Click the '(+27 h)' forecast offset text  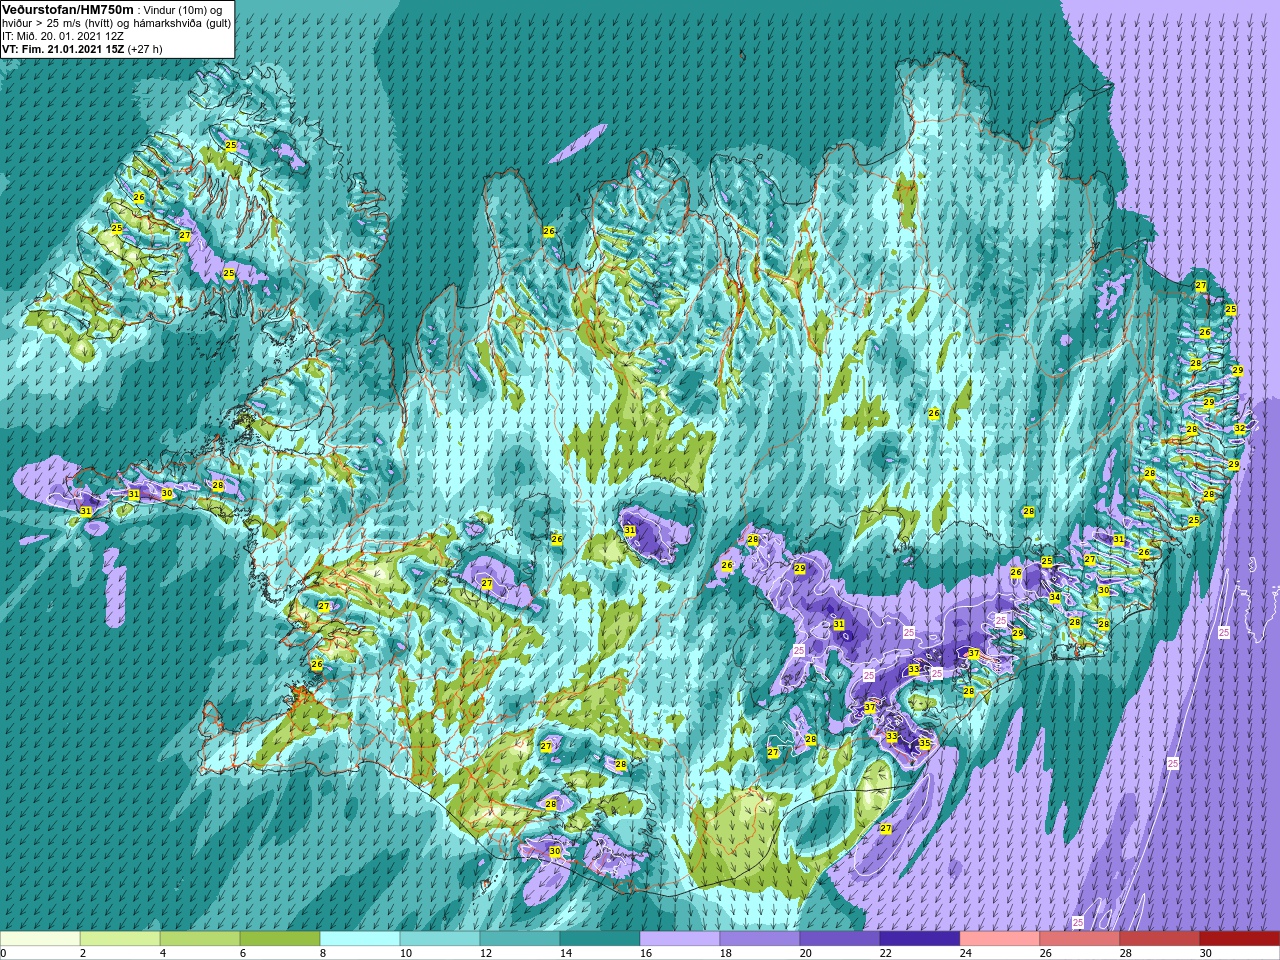pyautogui.click(x=145, y=49)
